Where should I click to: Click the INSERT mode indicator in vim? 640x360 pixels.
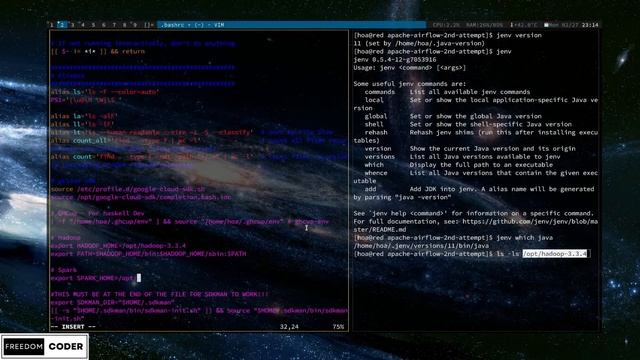pyautogui.click(x=73, y=327)
